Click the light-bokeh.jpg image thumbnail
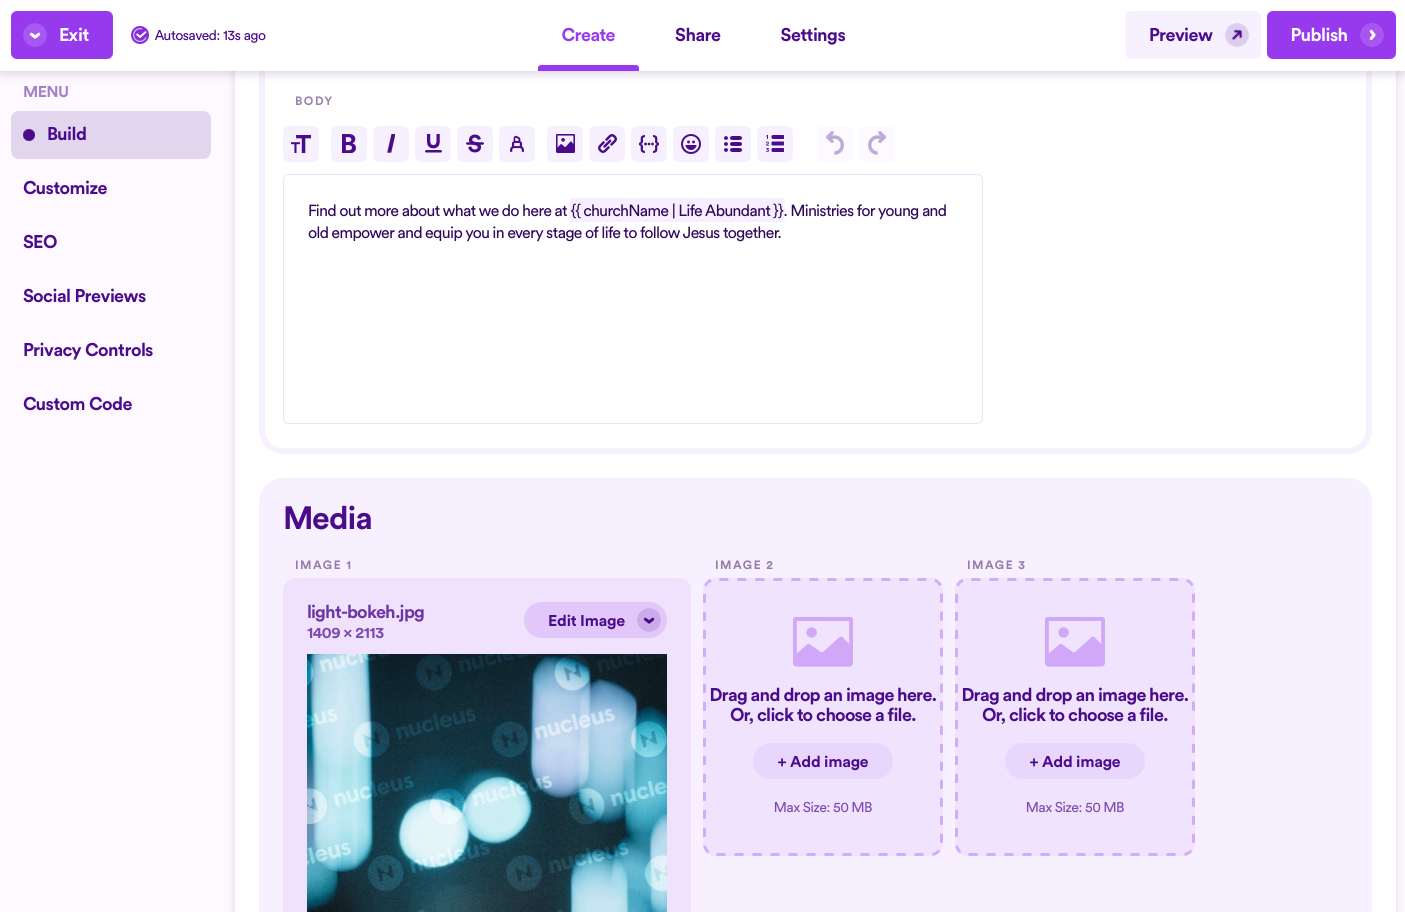The image size is (1405, 912). 487,783
